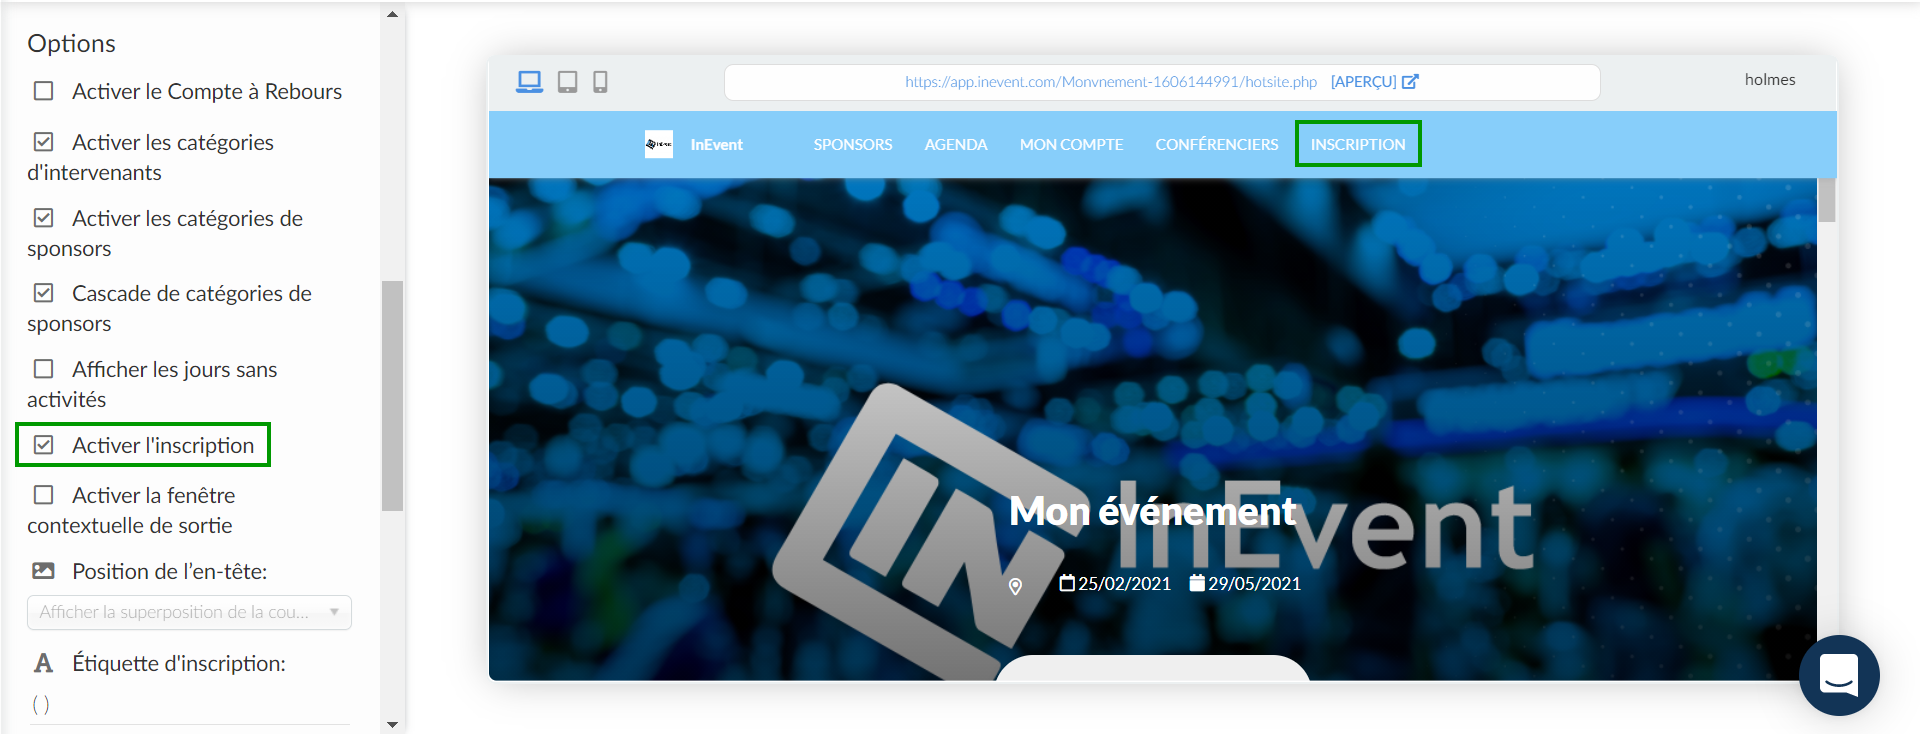Toggle Cascade de catégories de sponsors

tap(43, 293)
